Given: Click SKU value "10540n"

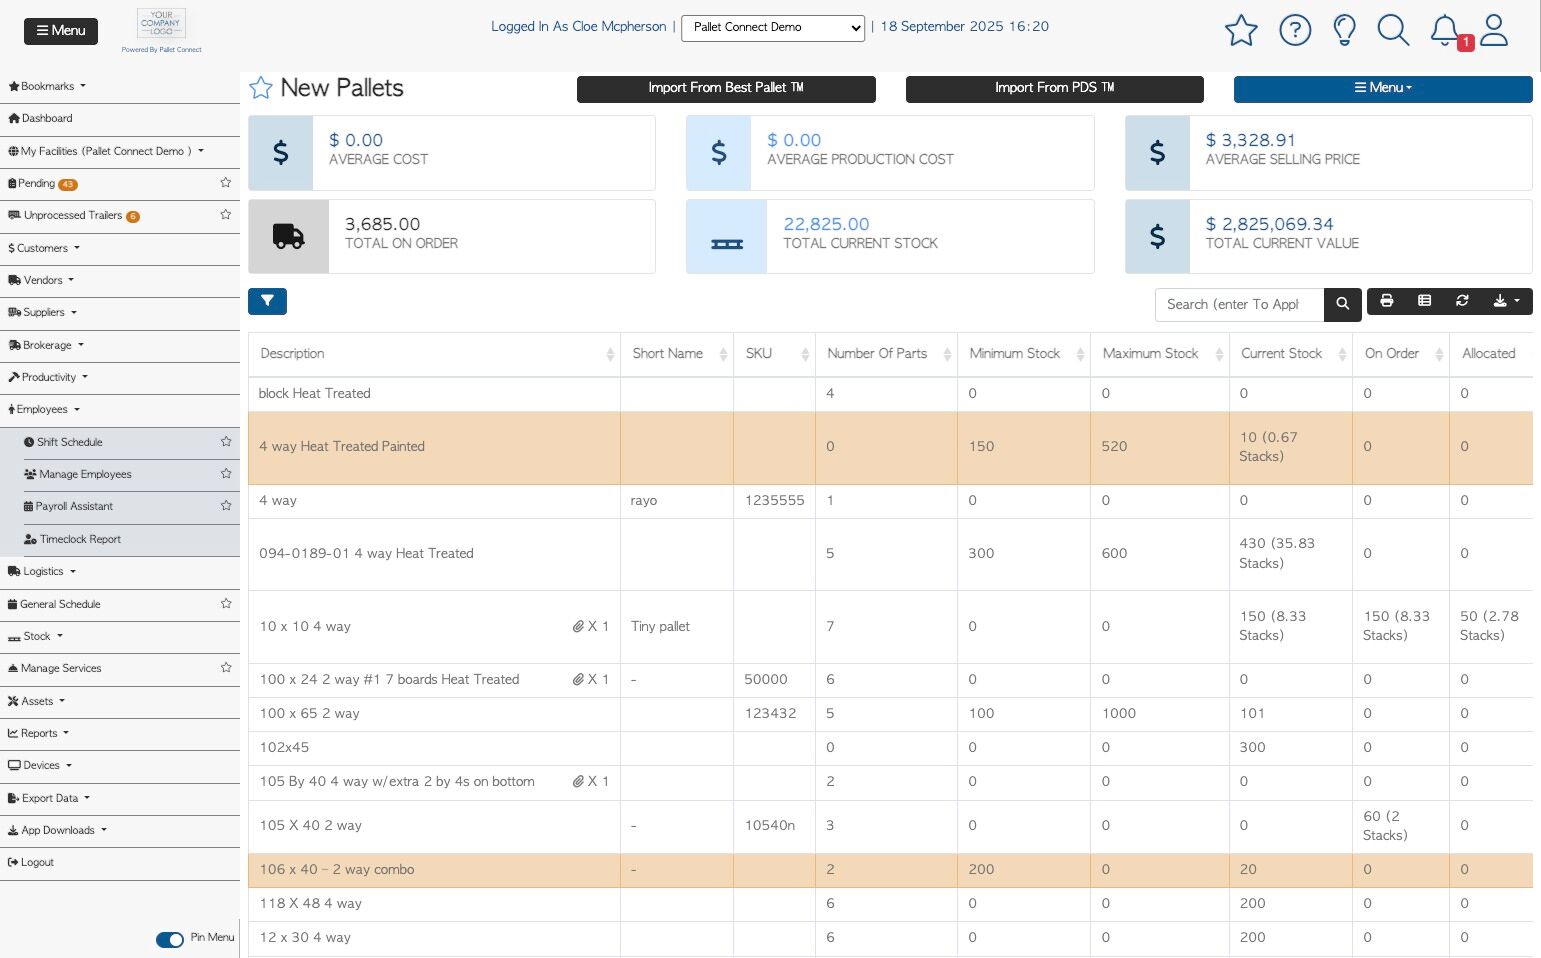Looking at the screenshot, I should [770, 826].
